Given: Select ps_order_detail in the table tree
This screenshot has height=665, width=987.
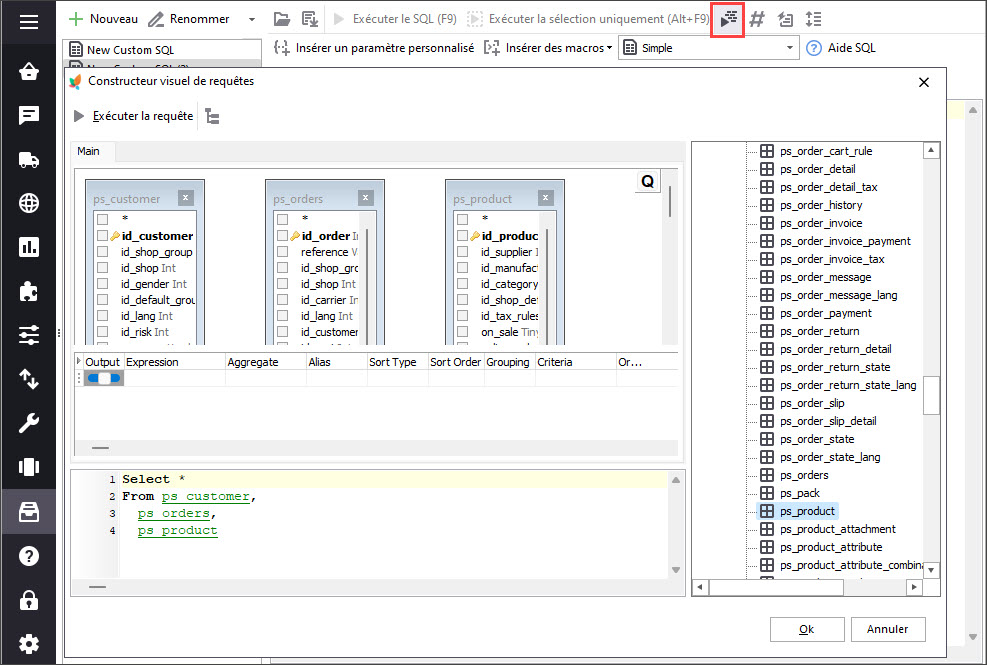Looking at the screenshot, I should pos(817,169).
